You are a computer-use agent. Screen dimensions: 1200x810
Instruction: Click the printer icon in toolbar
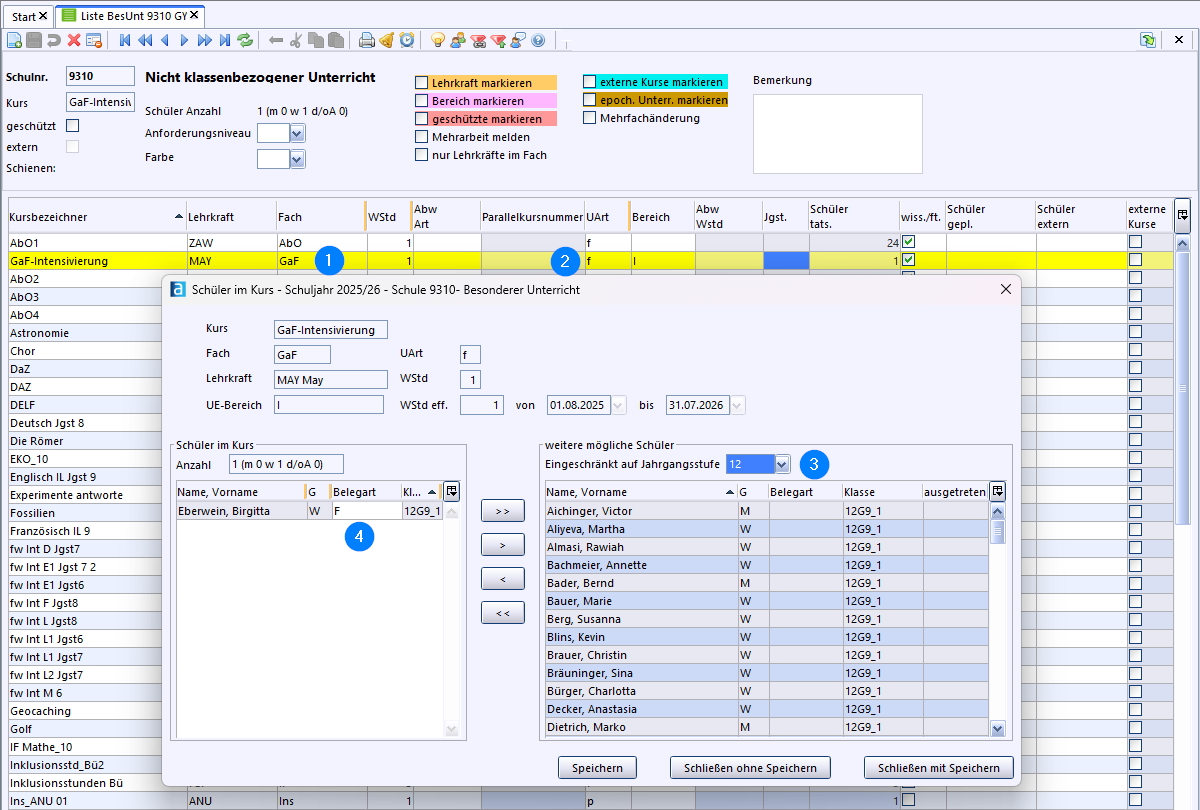coord(367,40)
